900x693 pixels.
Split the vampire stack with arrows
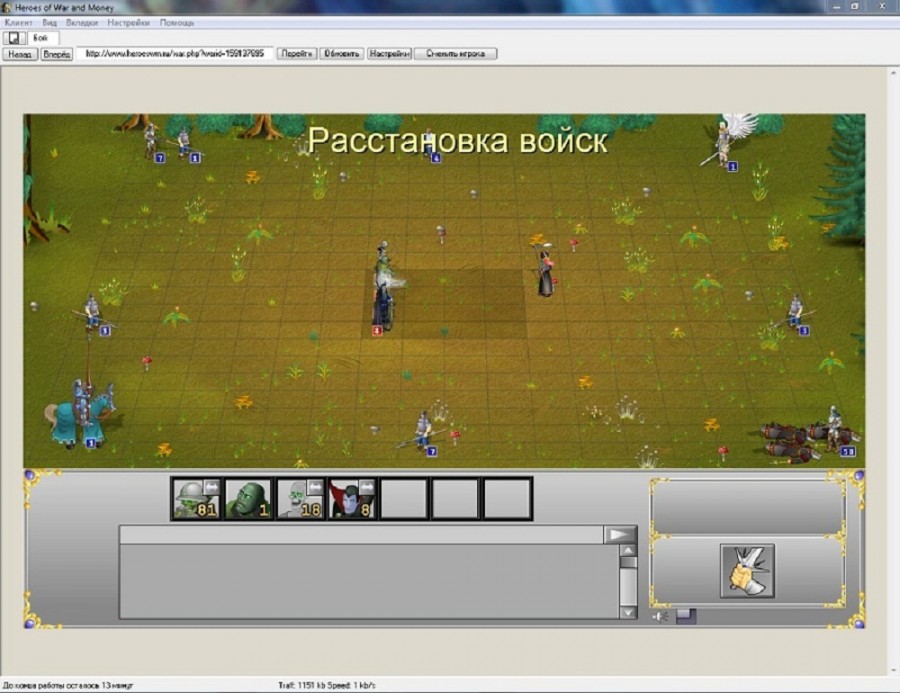366,487
